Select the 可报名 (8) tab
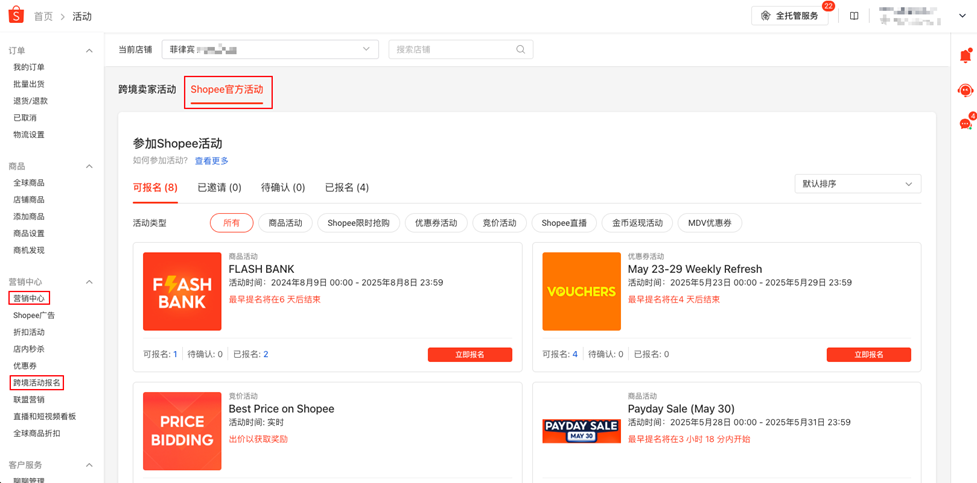This screenshot has width=977, height=483. pos(155,187)
